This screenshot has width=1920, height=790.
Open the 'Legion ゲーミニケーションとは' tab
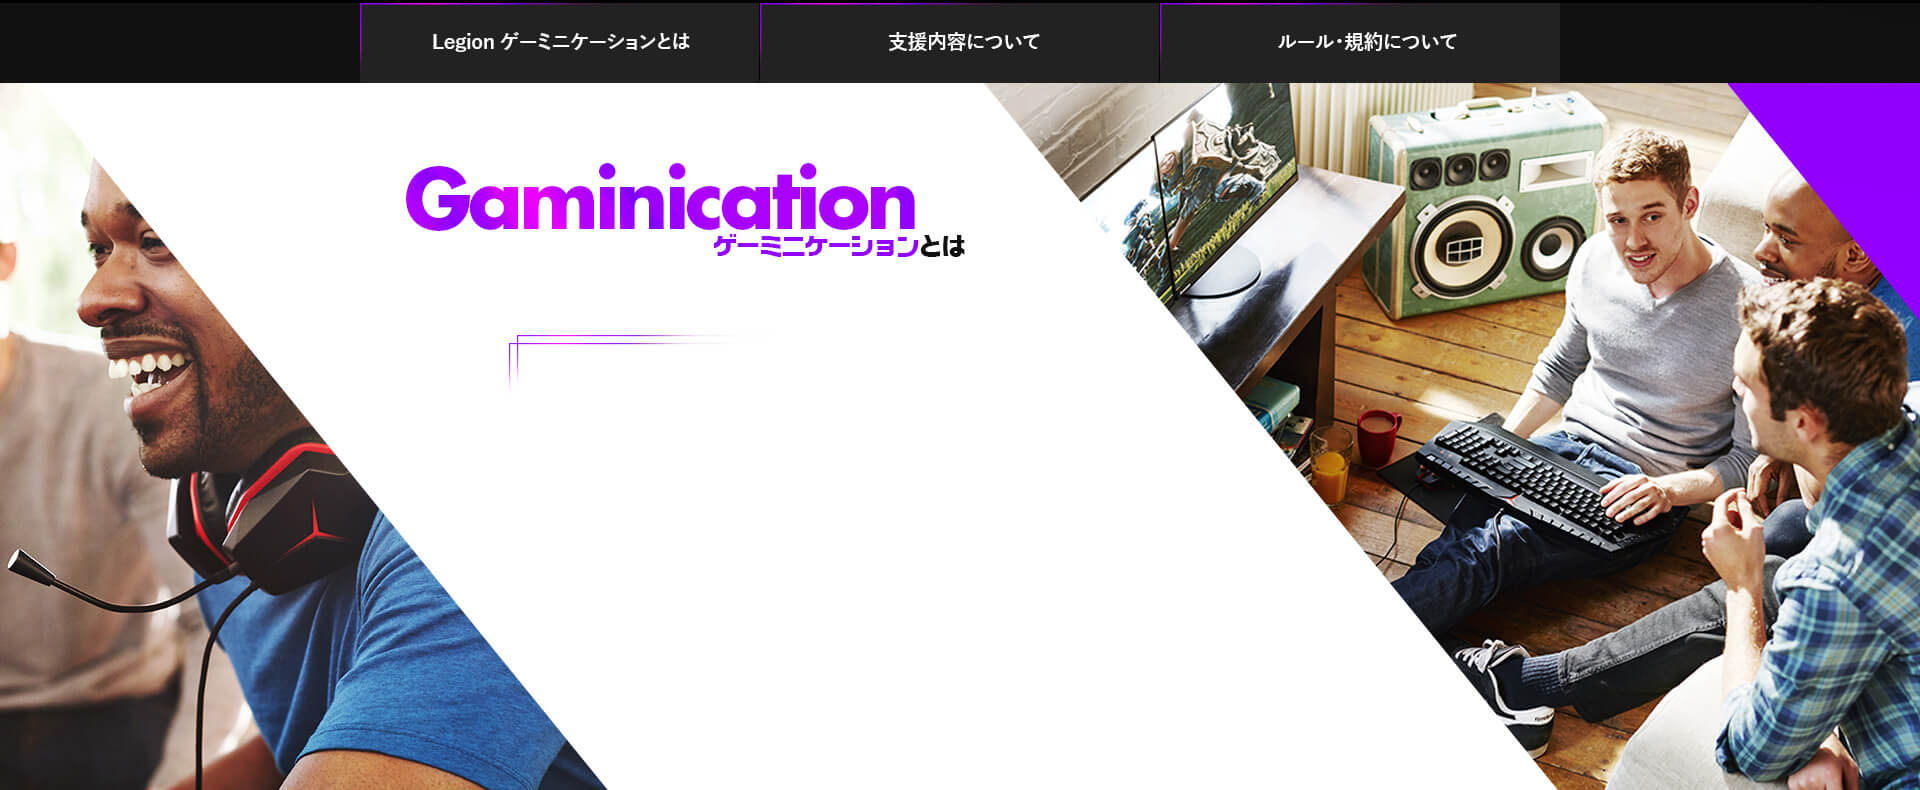[560, 42]
